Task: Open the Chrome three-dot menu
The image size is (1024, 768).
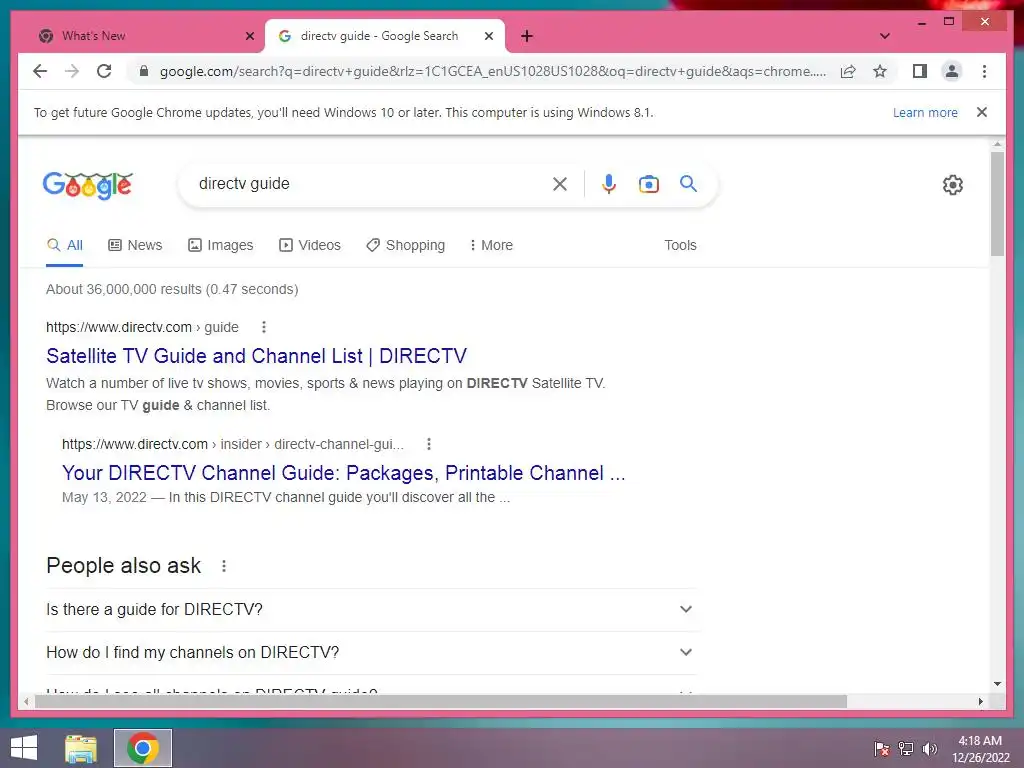Action: click(x=984, y=71)
